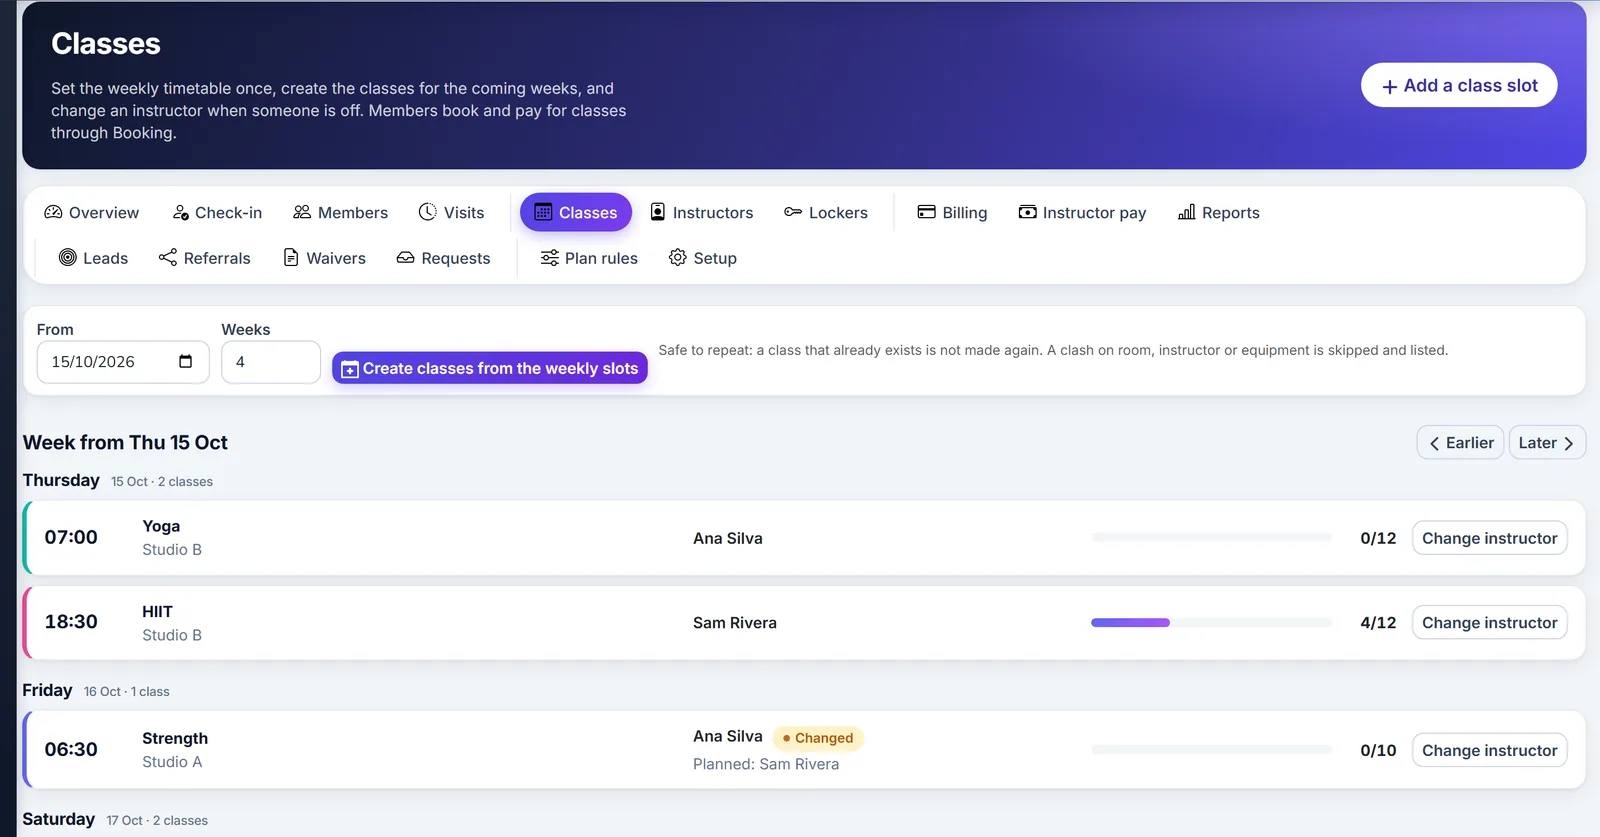Click the Strength class name
This screenshot has width=1600, height=837.
pos(175,738)
